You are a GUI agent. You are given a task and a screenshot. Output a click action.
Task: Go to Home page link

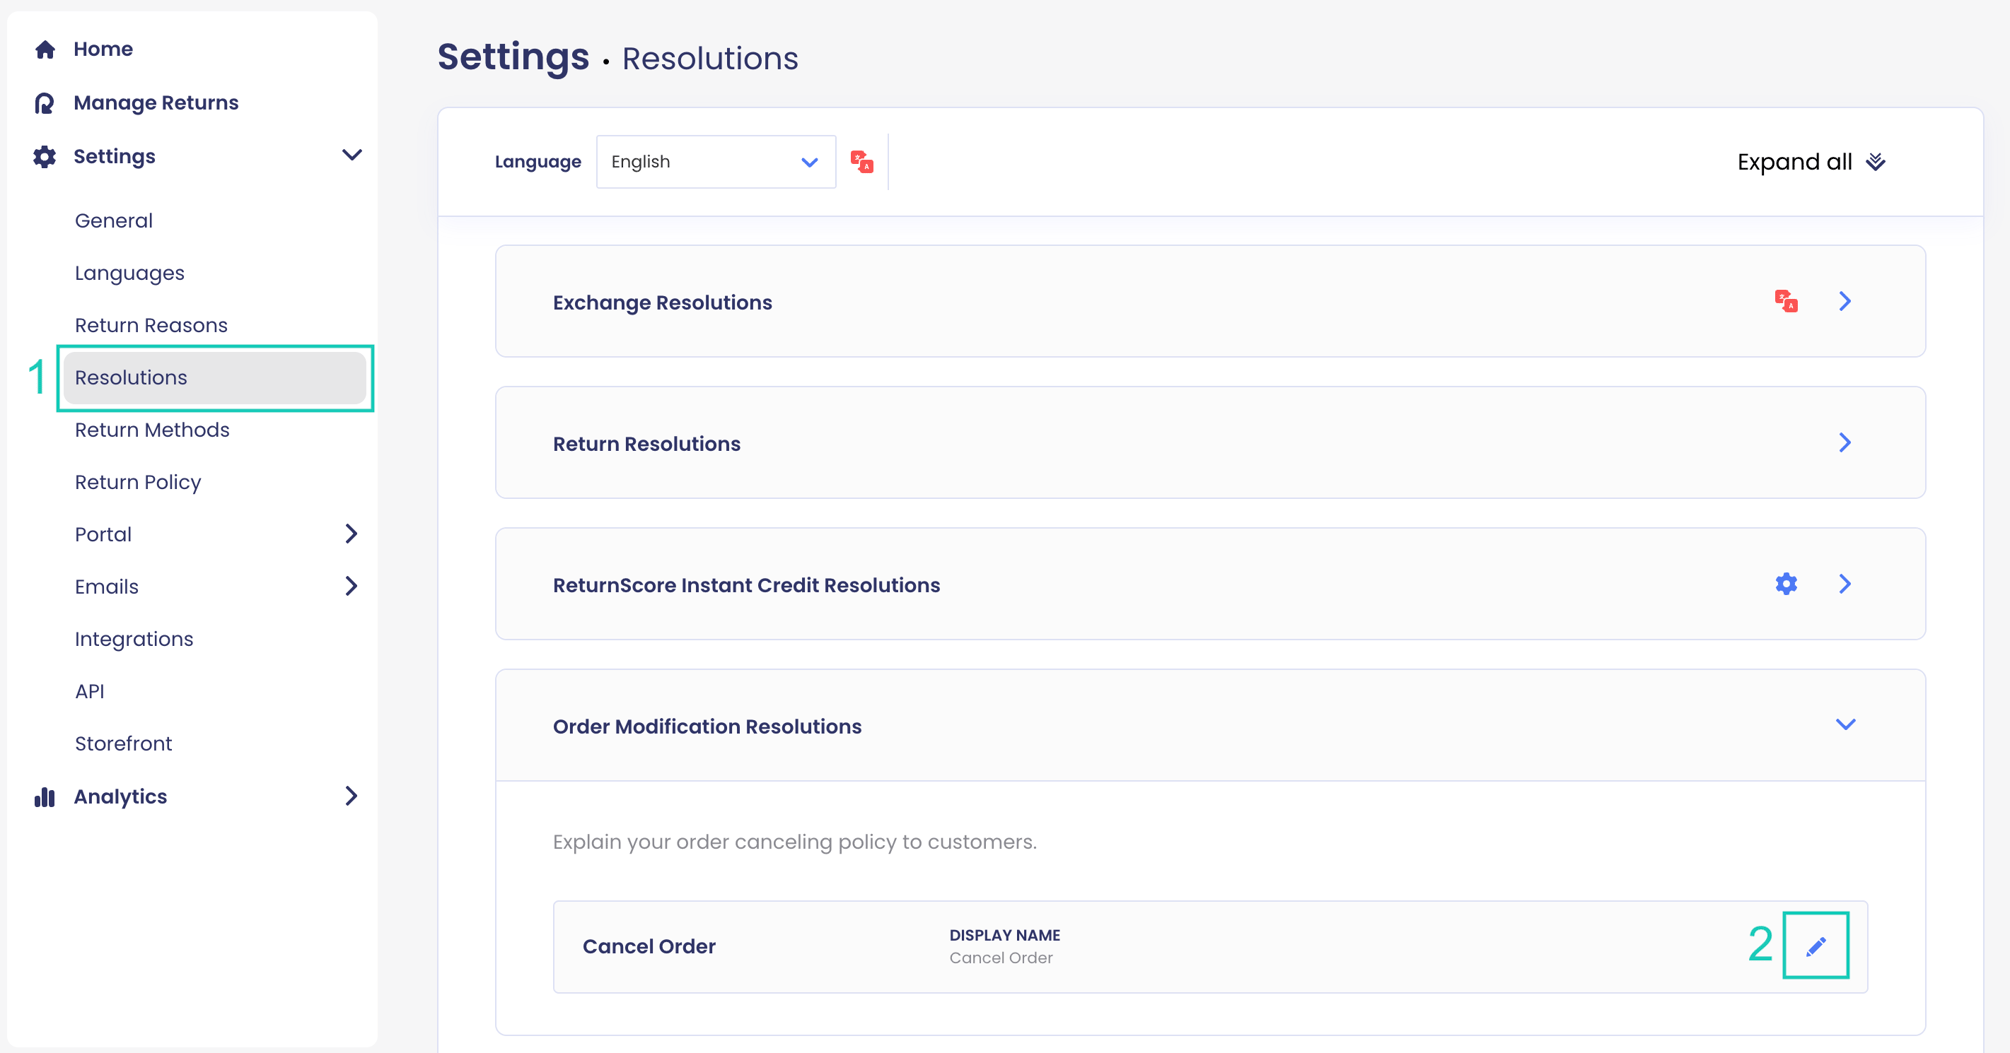pyautogui.click(x=103, y=49)
